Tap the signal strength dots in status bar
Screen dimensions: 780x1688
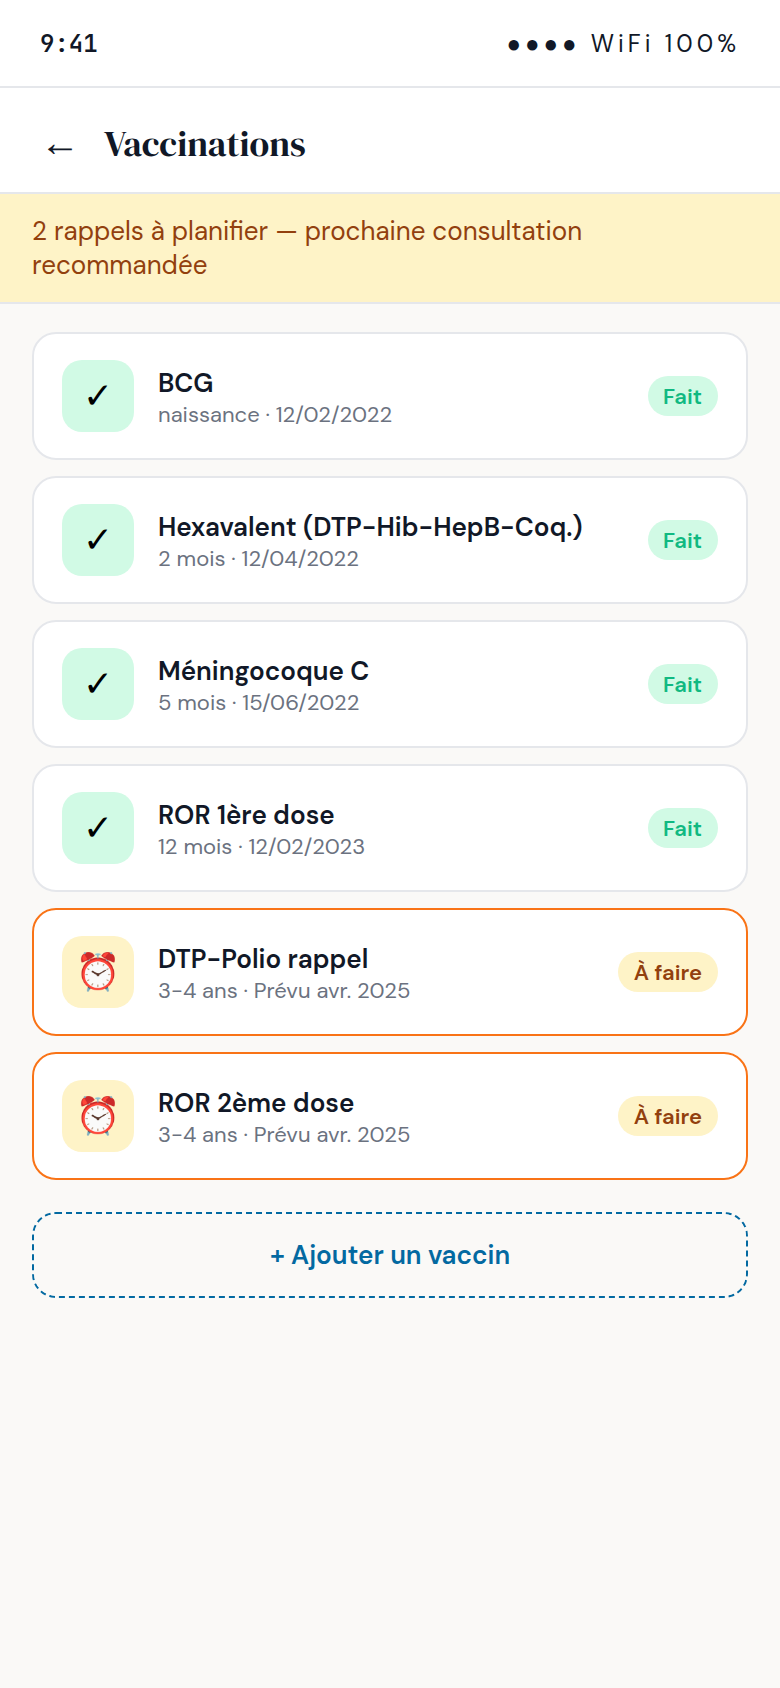(x=541, y=45)
